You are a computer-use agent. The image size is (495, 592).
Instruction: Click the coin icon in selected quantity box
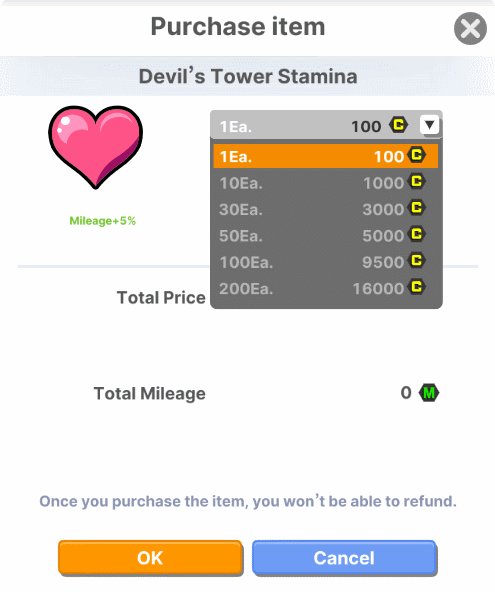[398, 125]
